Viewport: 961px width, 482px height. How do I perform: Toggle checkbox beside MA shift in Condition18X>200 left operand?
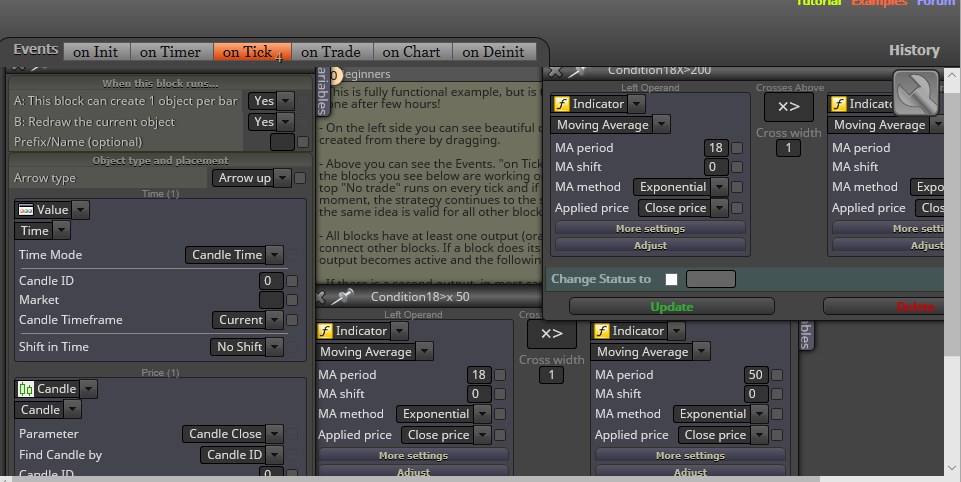[737, 167]
